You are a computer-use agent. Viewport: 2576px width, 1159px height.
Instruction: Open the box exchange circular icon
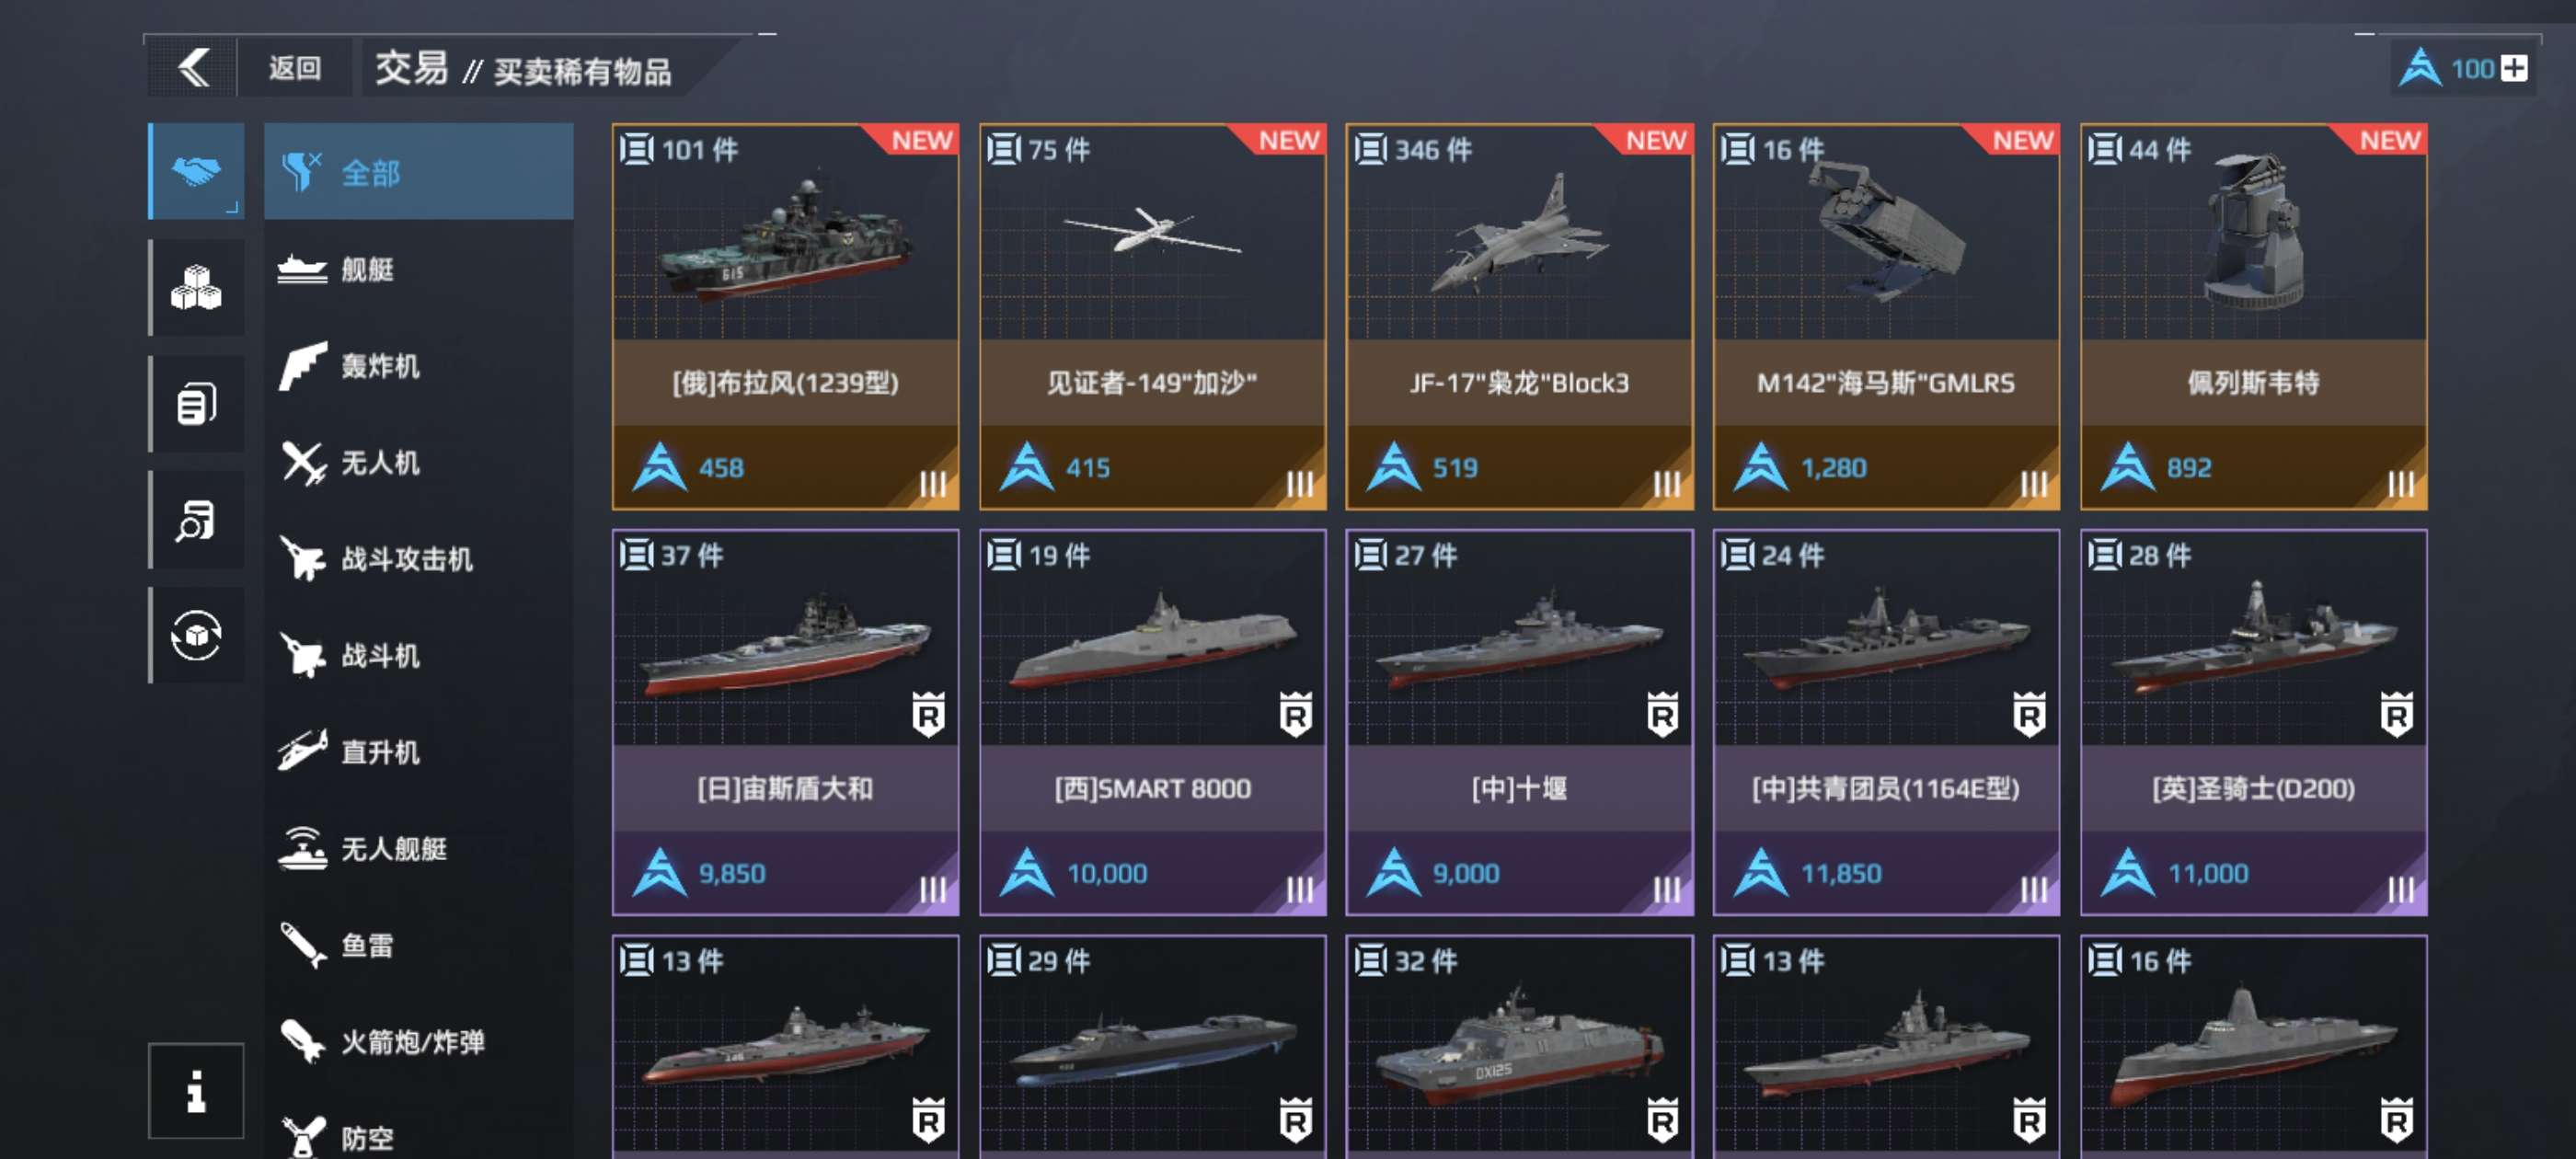(196, 635)
